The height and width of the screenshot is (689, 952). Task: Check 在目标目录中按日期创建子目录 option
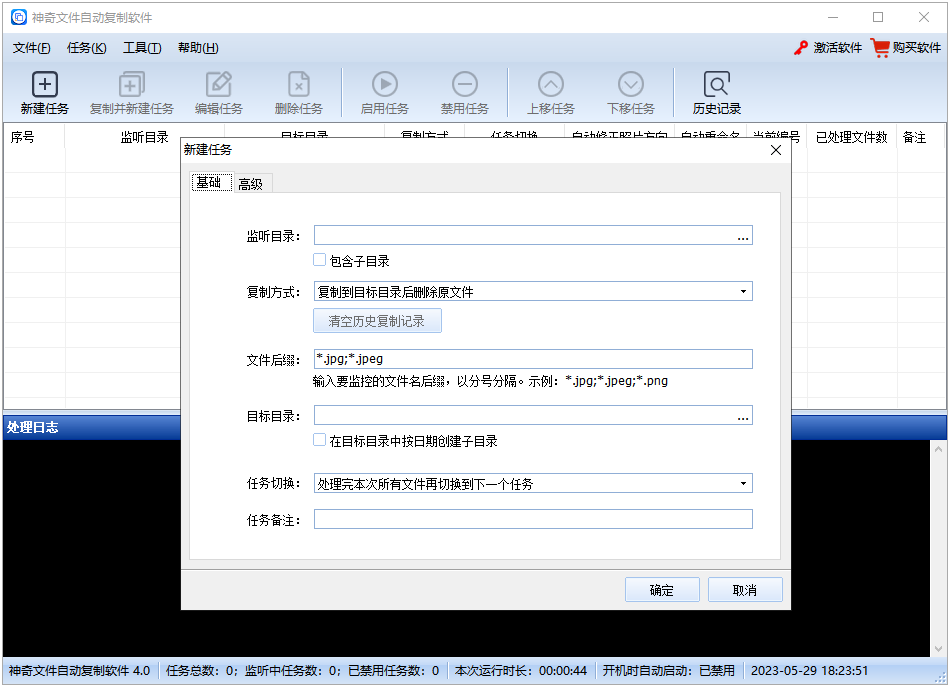coord(321,439)
